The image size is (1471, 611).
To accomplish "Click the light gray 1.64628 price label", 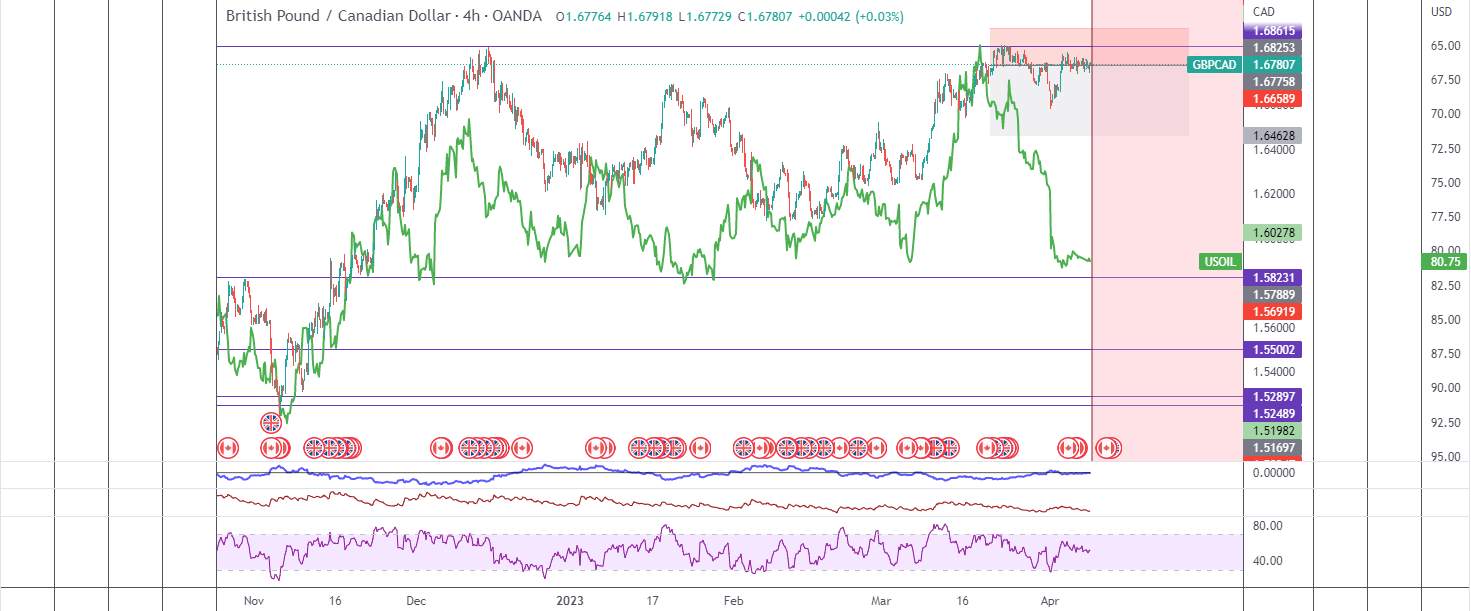I will tap(1273, 135).
